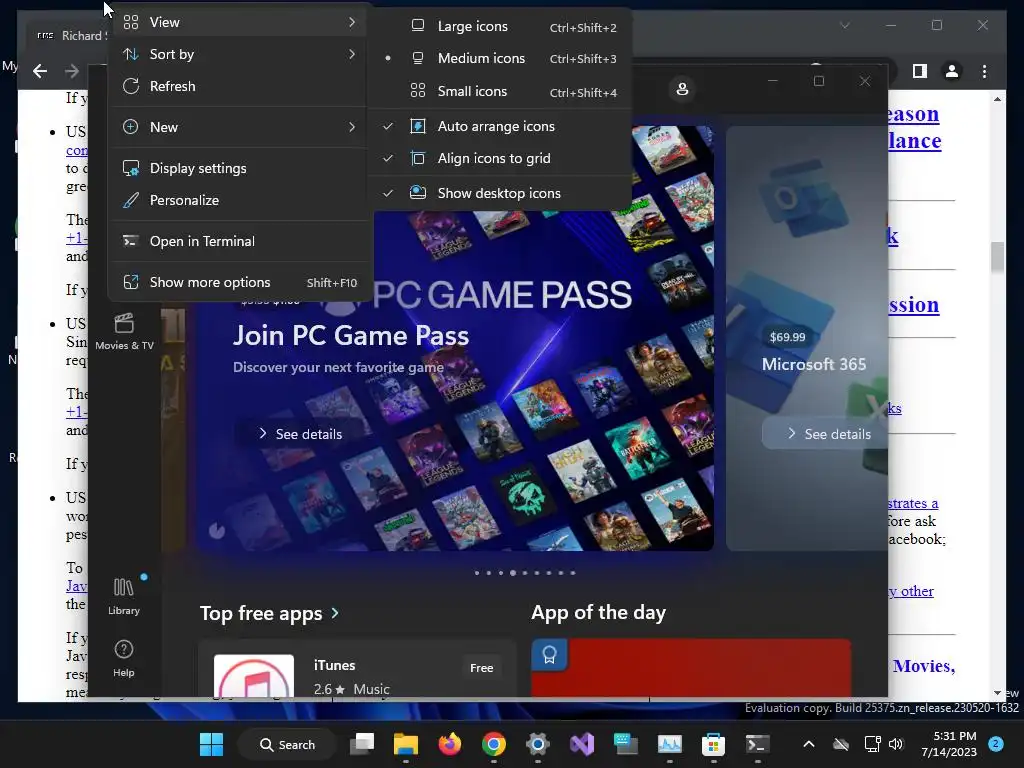Open Movies & TV in the Store sidebar
This screenshot has width=1024, height=768.
[x=124, y=332]
